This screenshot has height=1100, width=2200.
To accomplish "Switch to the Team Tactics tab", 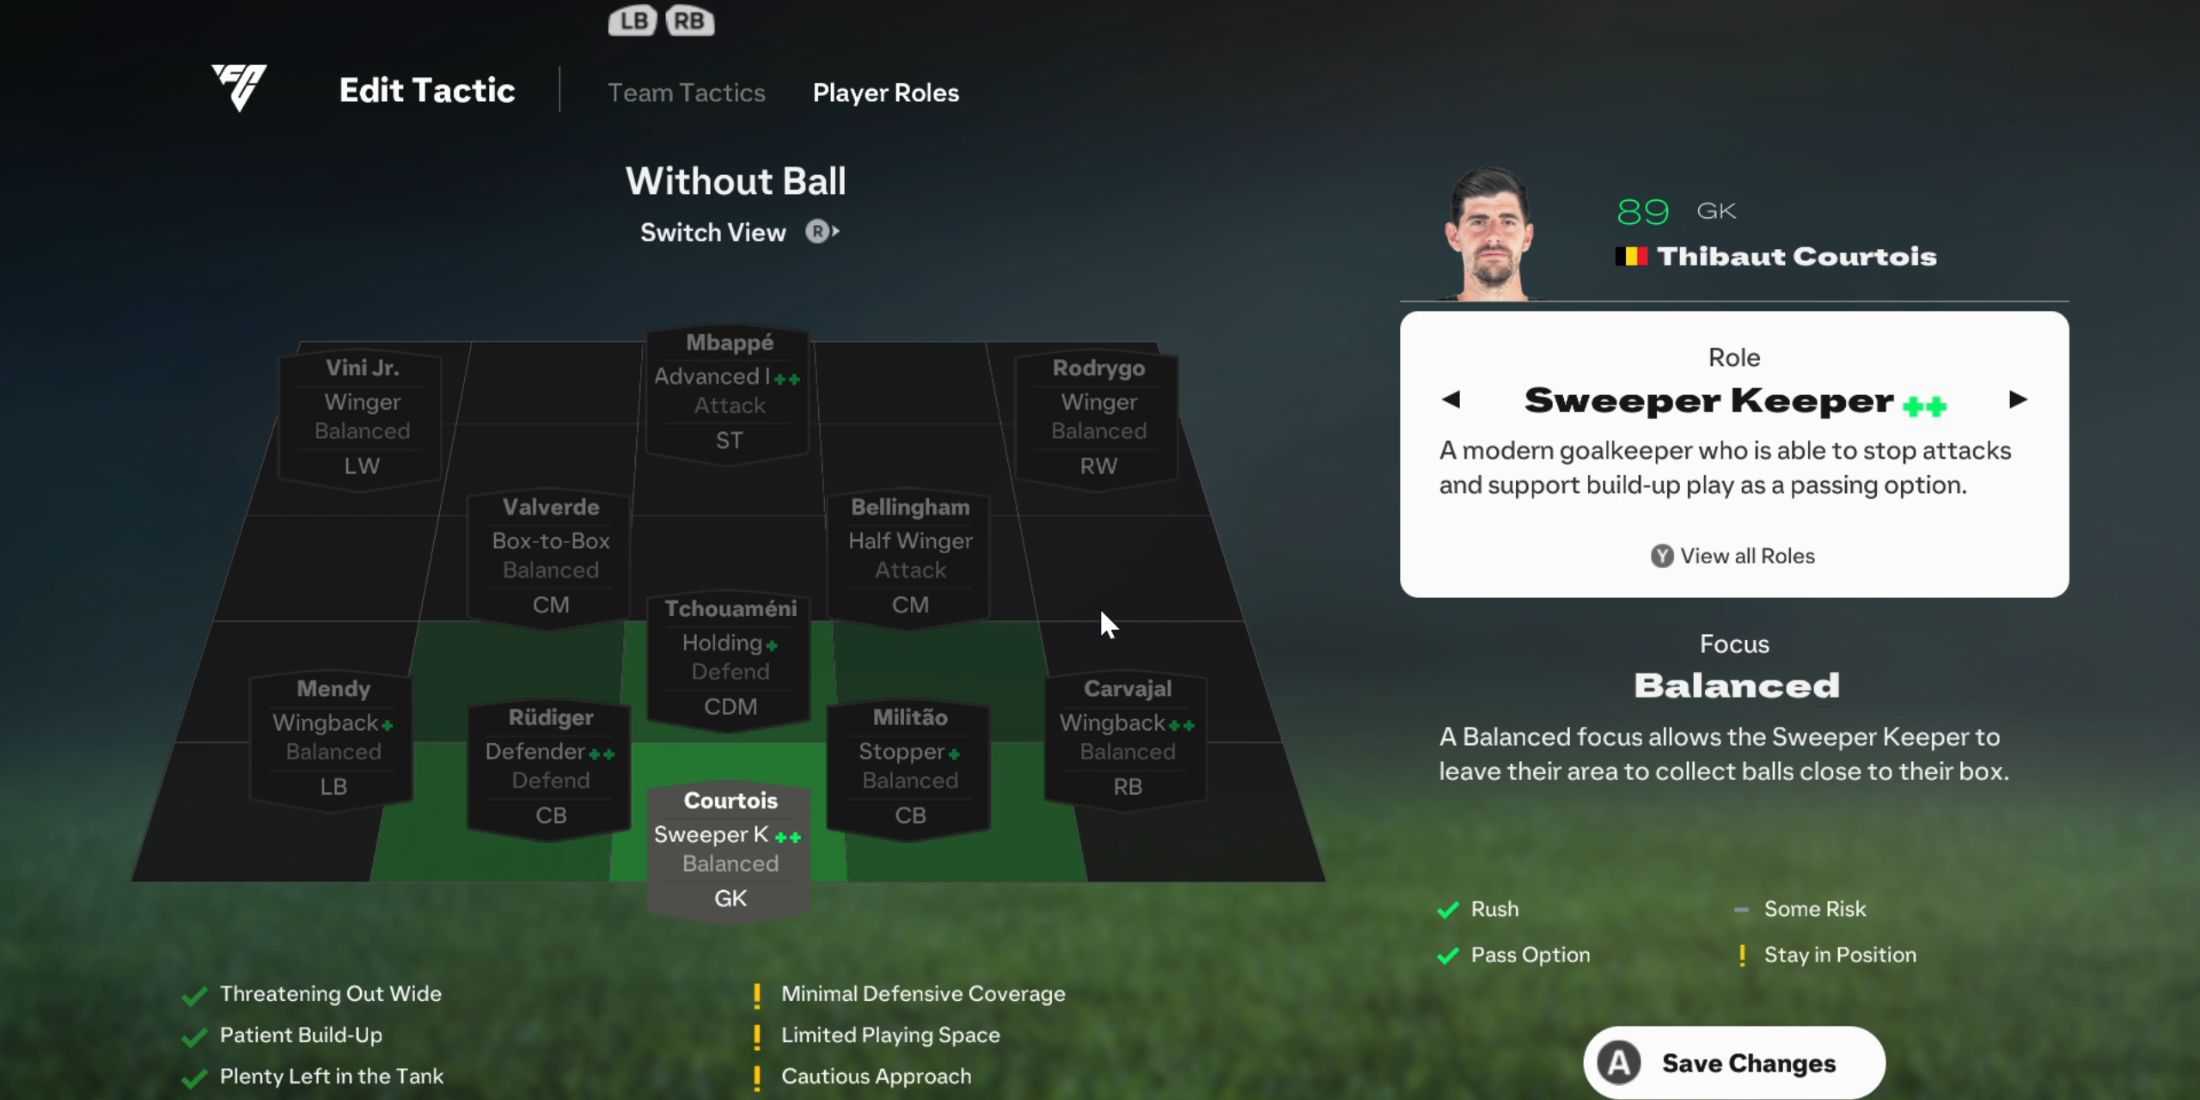I will pos(686,91).
